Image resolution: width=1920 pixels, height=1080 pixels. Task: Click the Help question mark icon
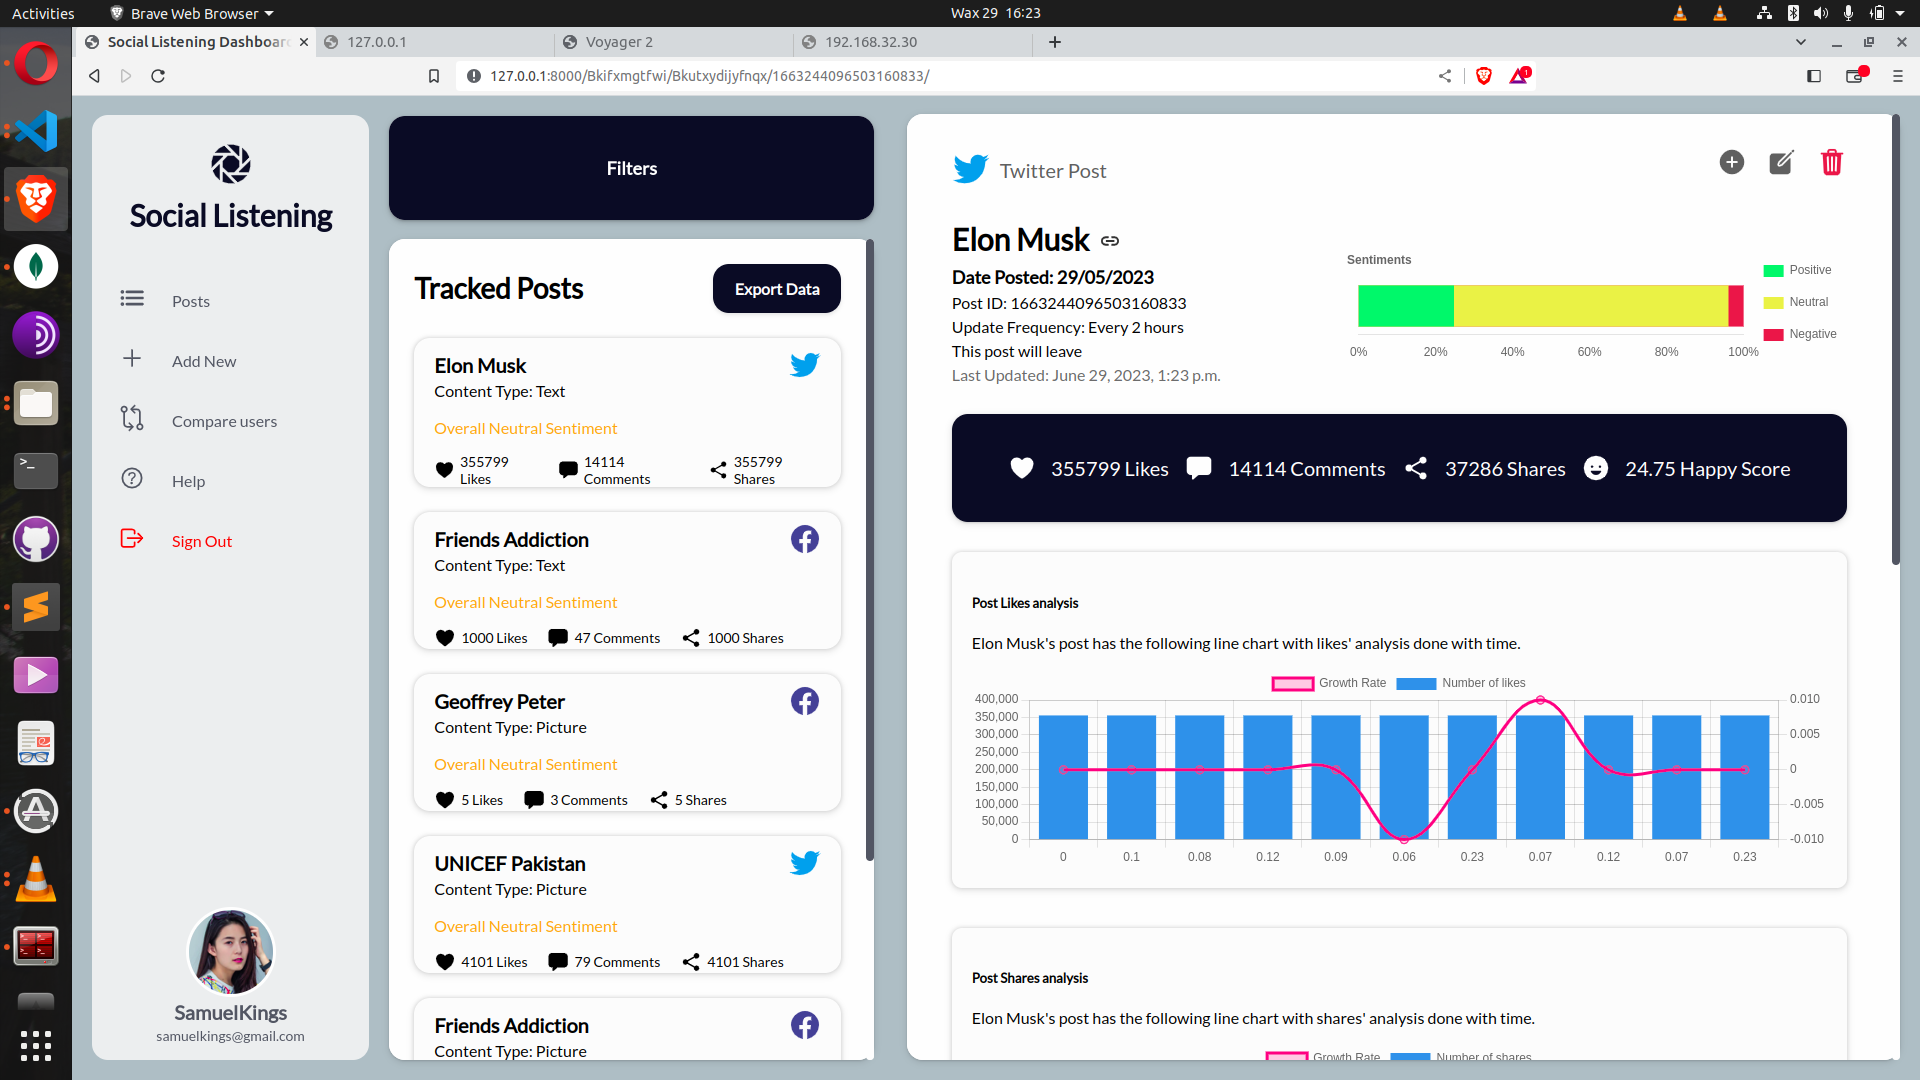coord(131,480)
